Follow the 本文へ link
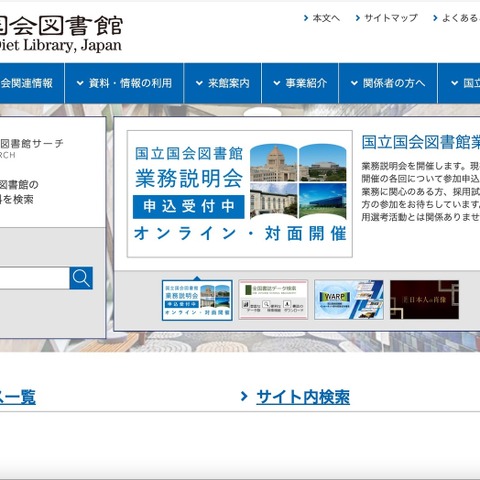This screenshot has height=480, width=480. pyautogui.click(x=326, y=18)
